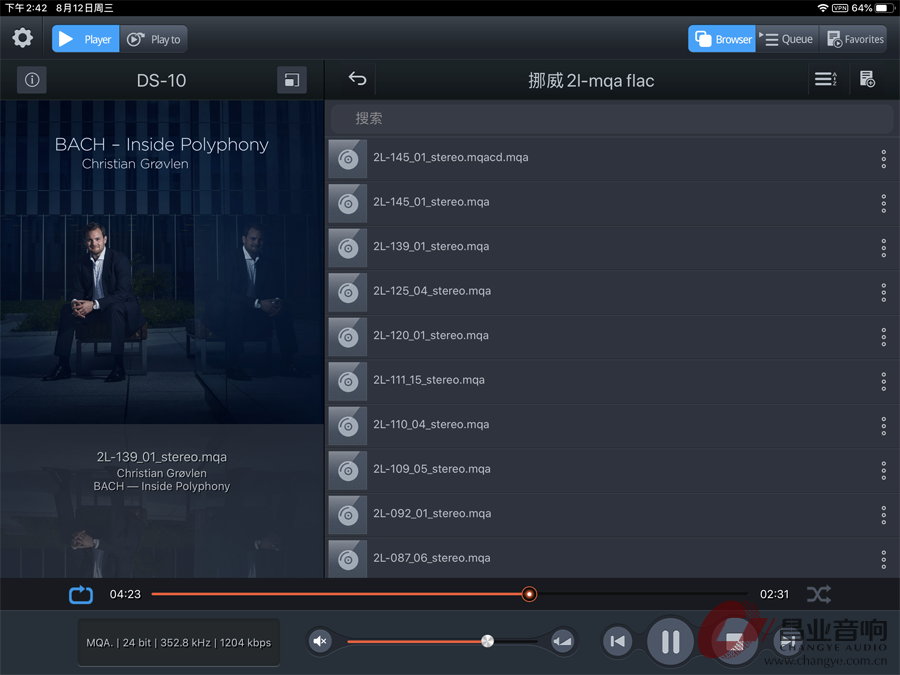Toggle the max volume speaker icon

(x=562, y=641)
